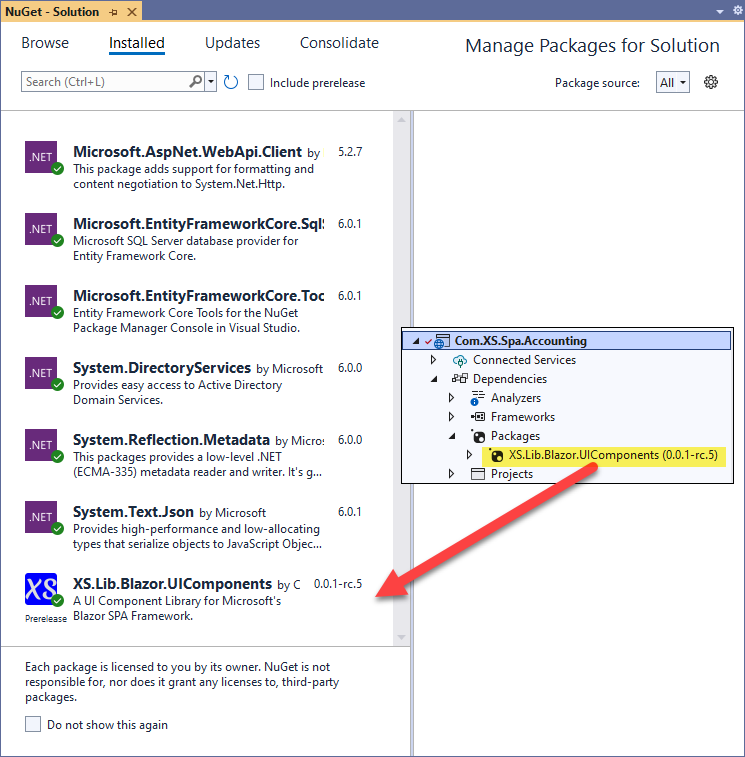The width and height of the screenshot is (745, 757).
Task: Click version 0.0.1-rc.5 in package list
Action: (338, 584)
